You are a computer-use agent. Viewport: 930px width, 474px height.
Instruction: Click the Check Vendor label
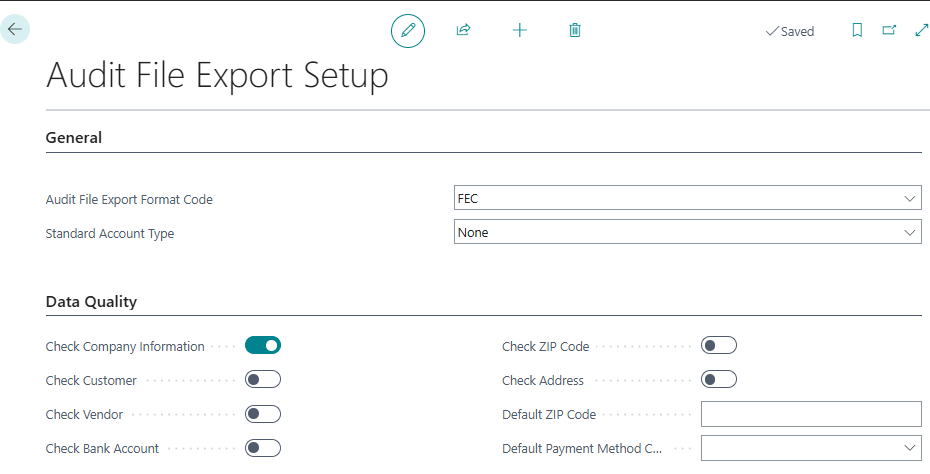tap(84, 415)
